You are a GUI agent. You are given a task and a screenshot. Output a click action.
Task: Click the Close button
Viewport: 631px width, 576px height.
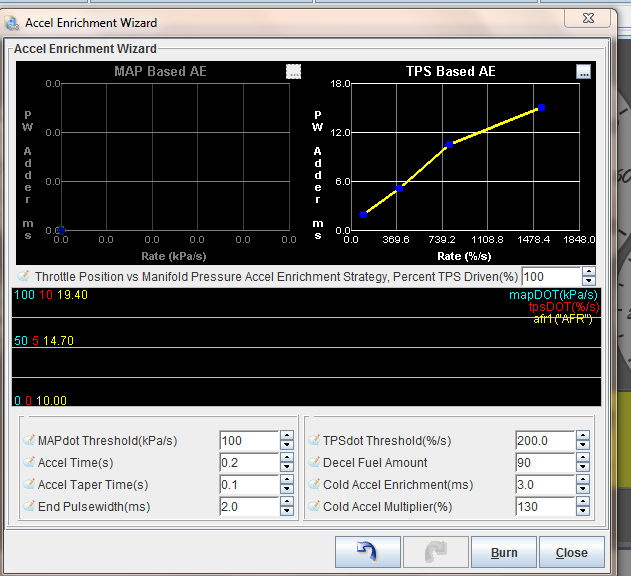pos(571,552)
